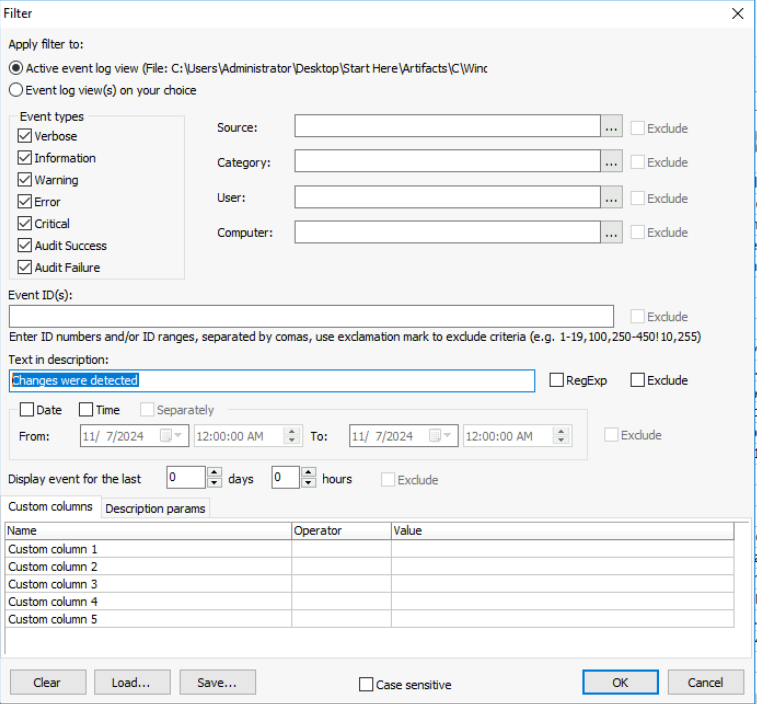Switch to the Description params tab
The width and height of the screenshot is (757, 704).
pos(155,508)
